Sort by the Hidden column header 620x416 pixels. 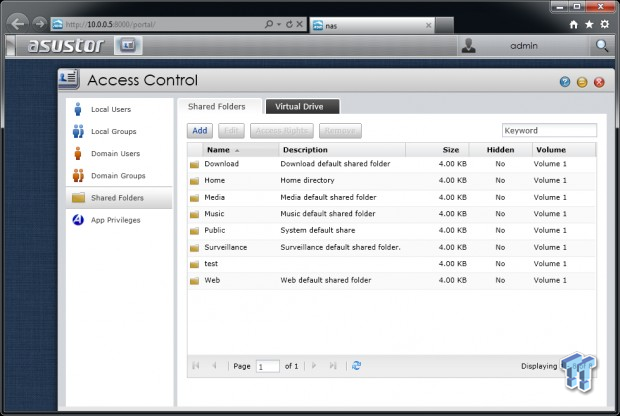[x=500, y=150]
